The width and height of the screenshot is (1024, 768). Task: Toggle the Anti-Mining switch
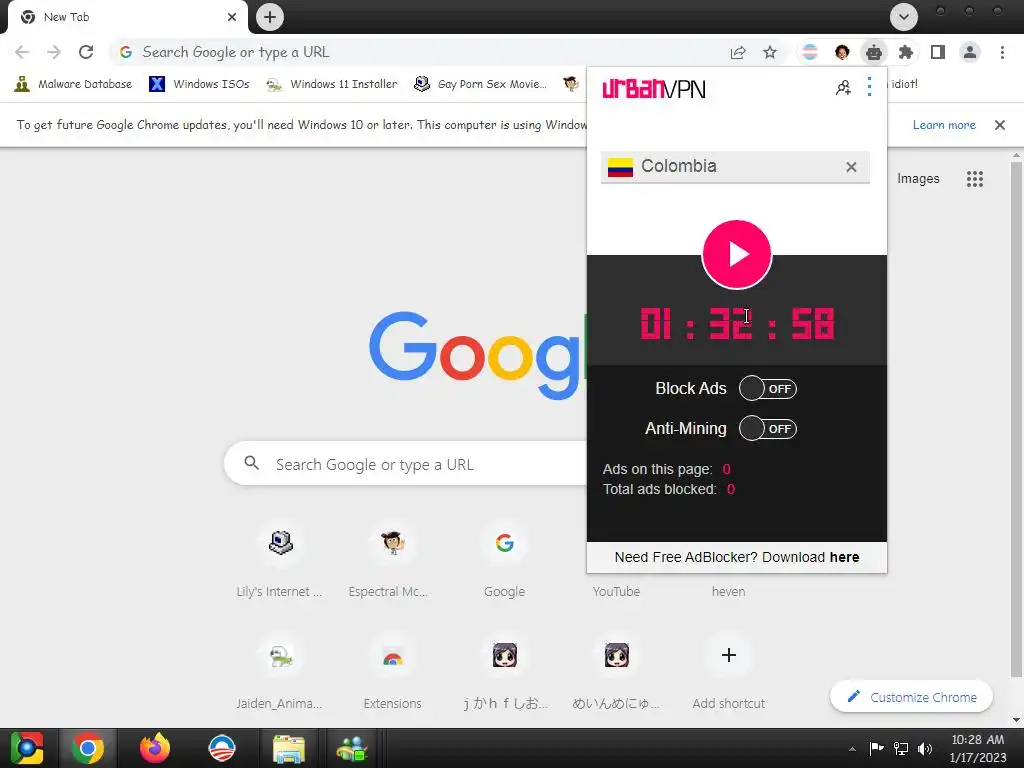tap(767, 428)
